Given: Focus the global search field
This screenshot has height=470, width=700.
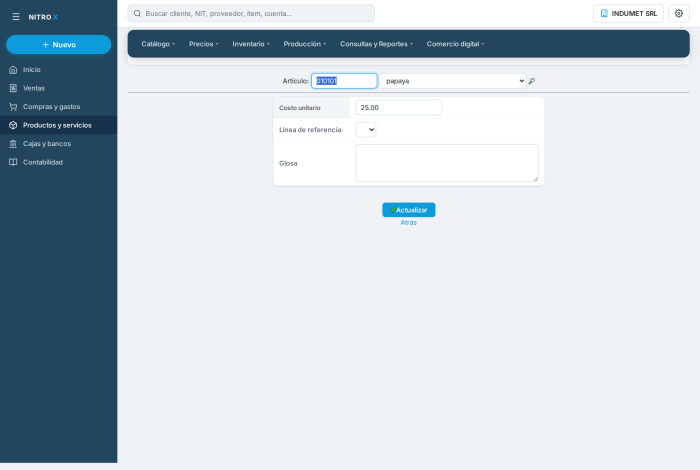Looking at the screenshot, I should pos(251,13).
